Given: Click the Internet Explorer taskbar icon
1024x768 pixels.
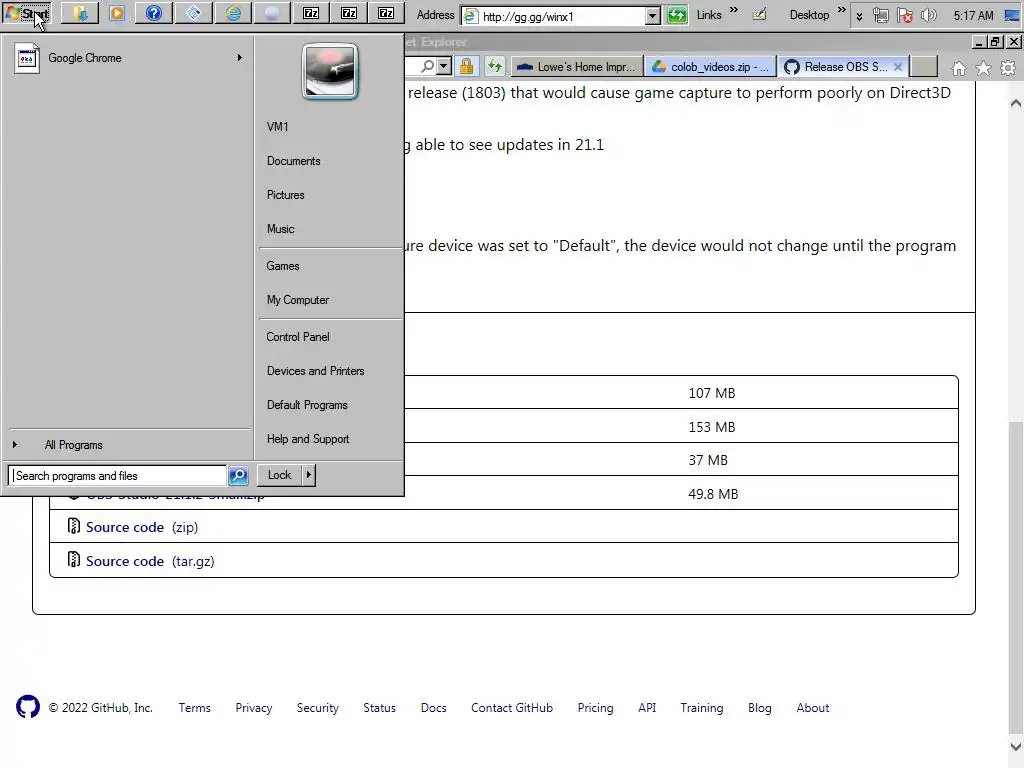Looking at the screenshot, I should click(233, 13).
